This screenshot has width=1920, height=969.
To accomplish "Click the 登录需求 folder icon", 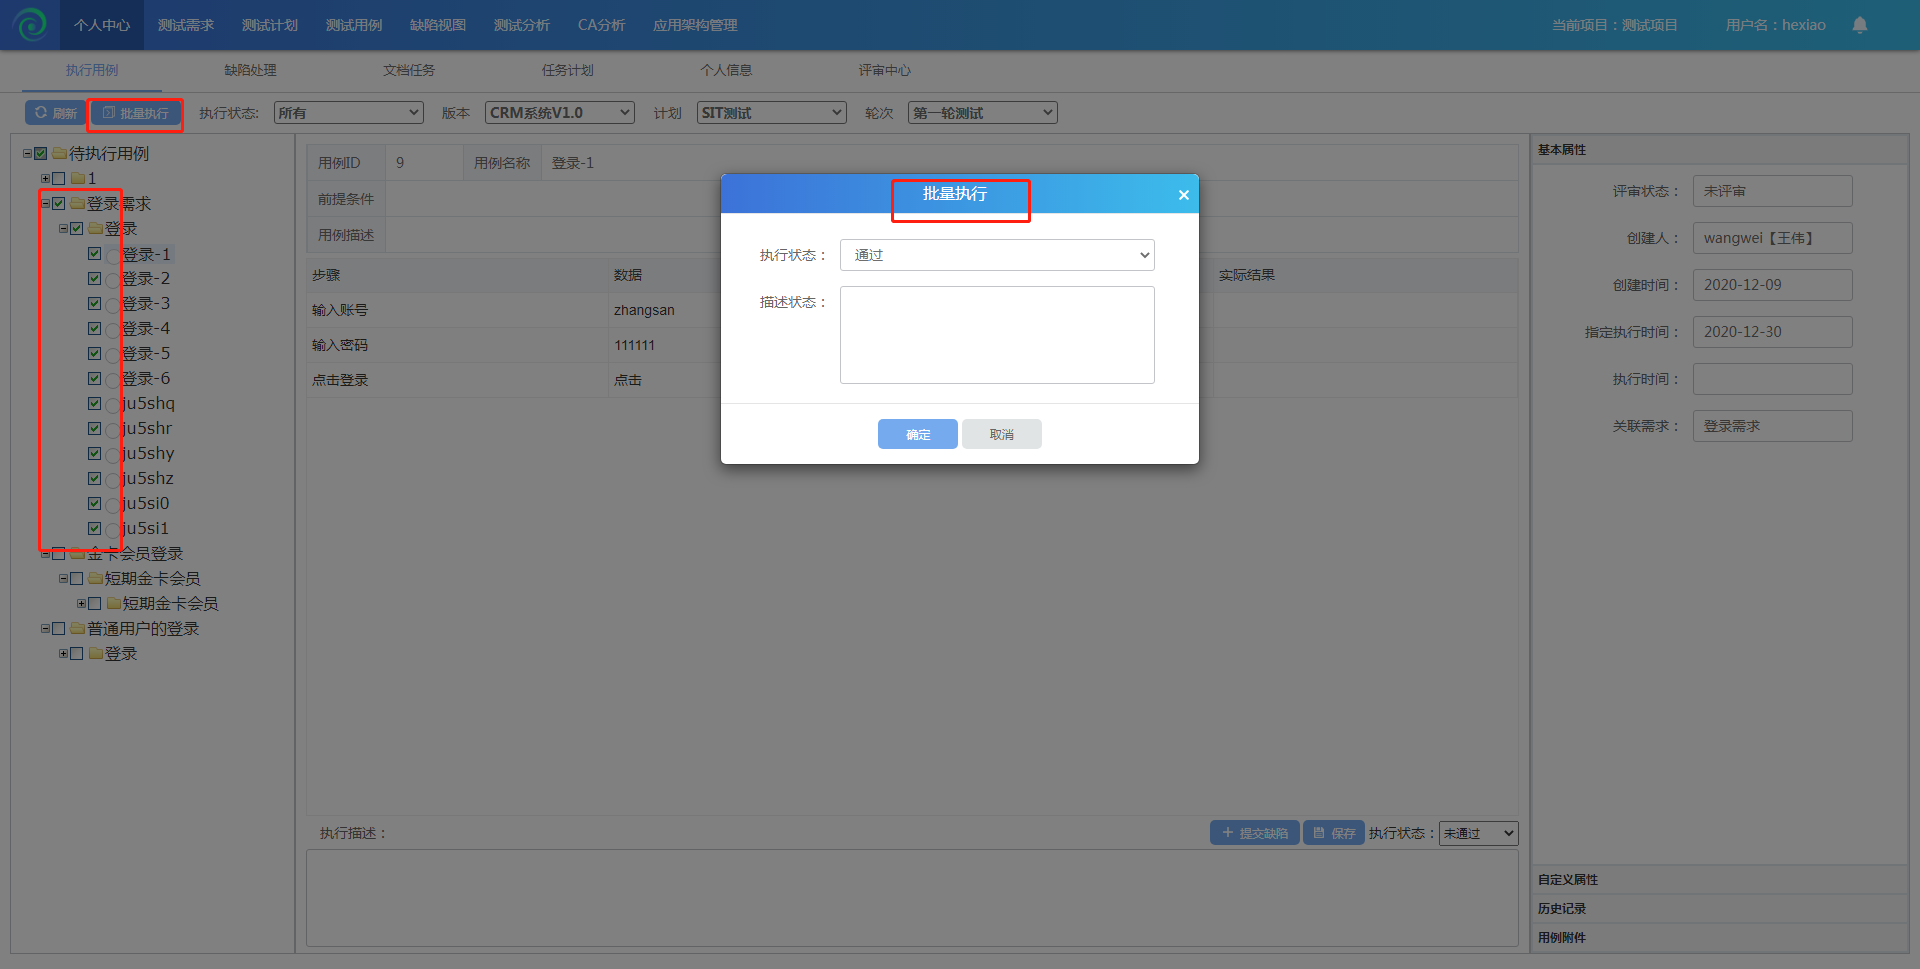I will pos(77,204).
